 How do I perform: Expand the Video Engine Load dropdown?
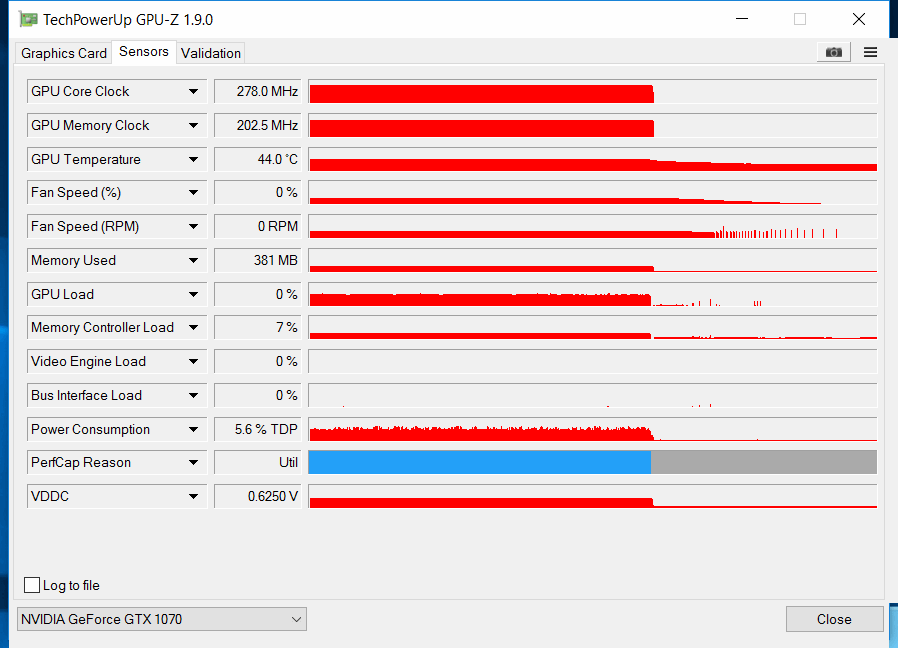coord(194,361)
